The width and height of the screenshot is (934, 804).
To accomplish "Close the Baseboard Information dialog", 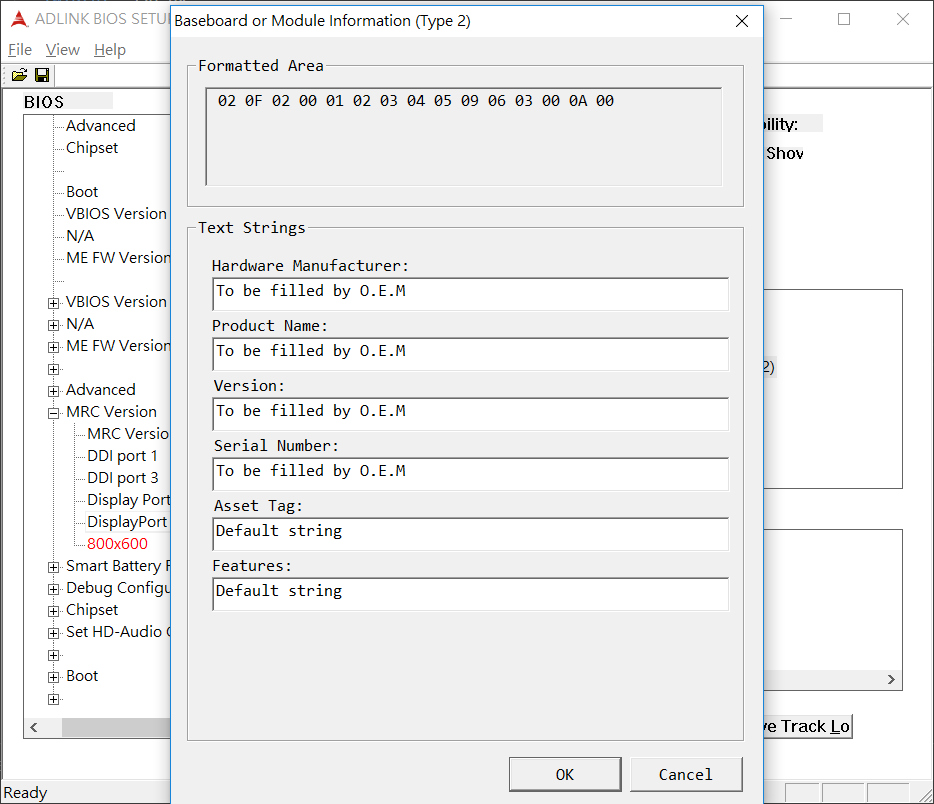I will 742,21.
